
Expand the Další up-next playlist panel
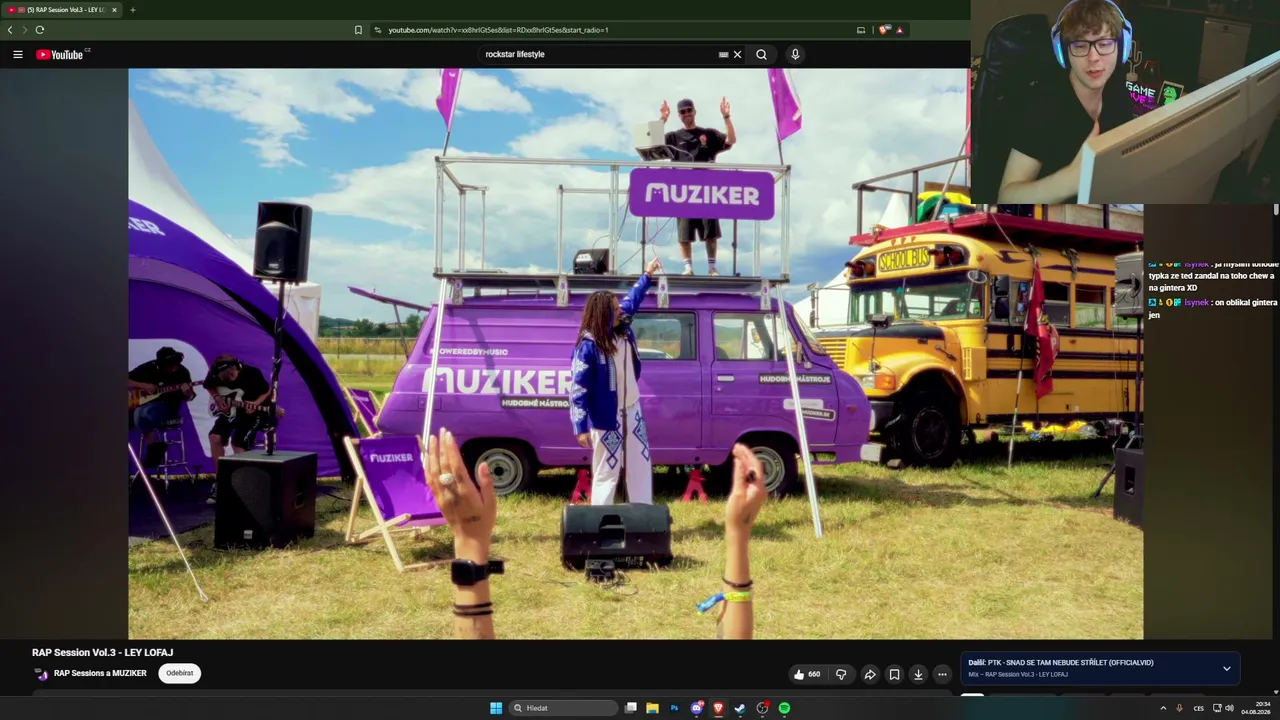[1227, 668]
